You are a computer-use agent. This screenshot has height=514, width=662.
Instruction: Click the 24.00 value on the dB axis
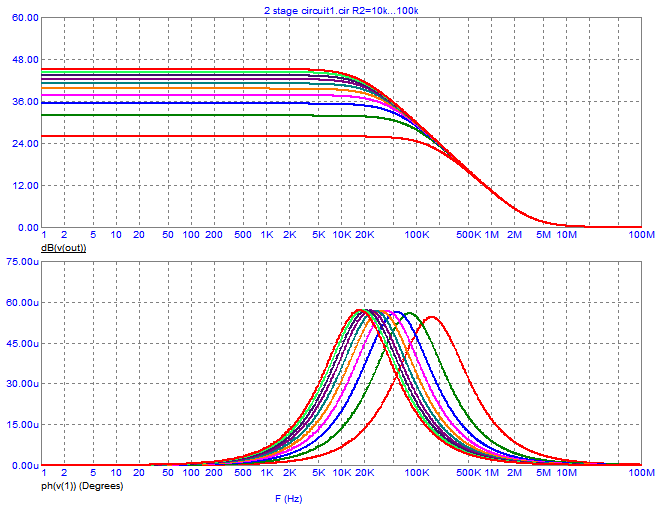click(x=25, y=144)
